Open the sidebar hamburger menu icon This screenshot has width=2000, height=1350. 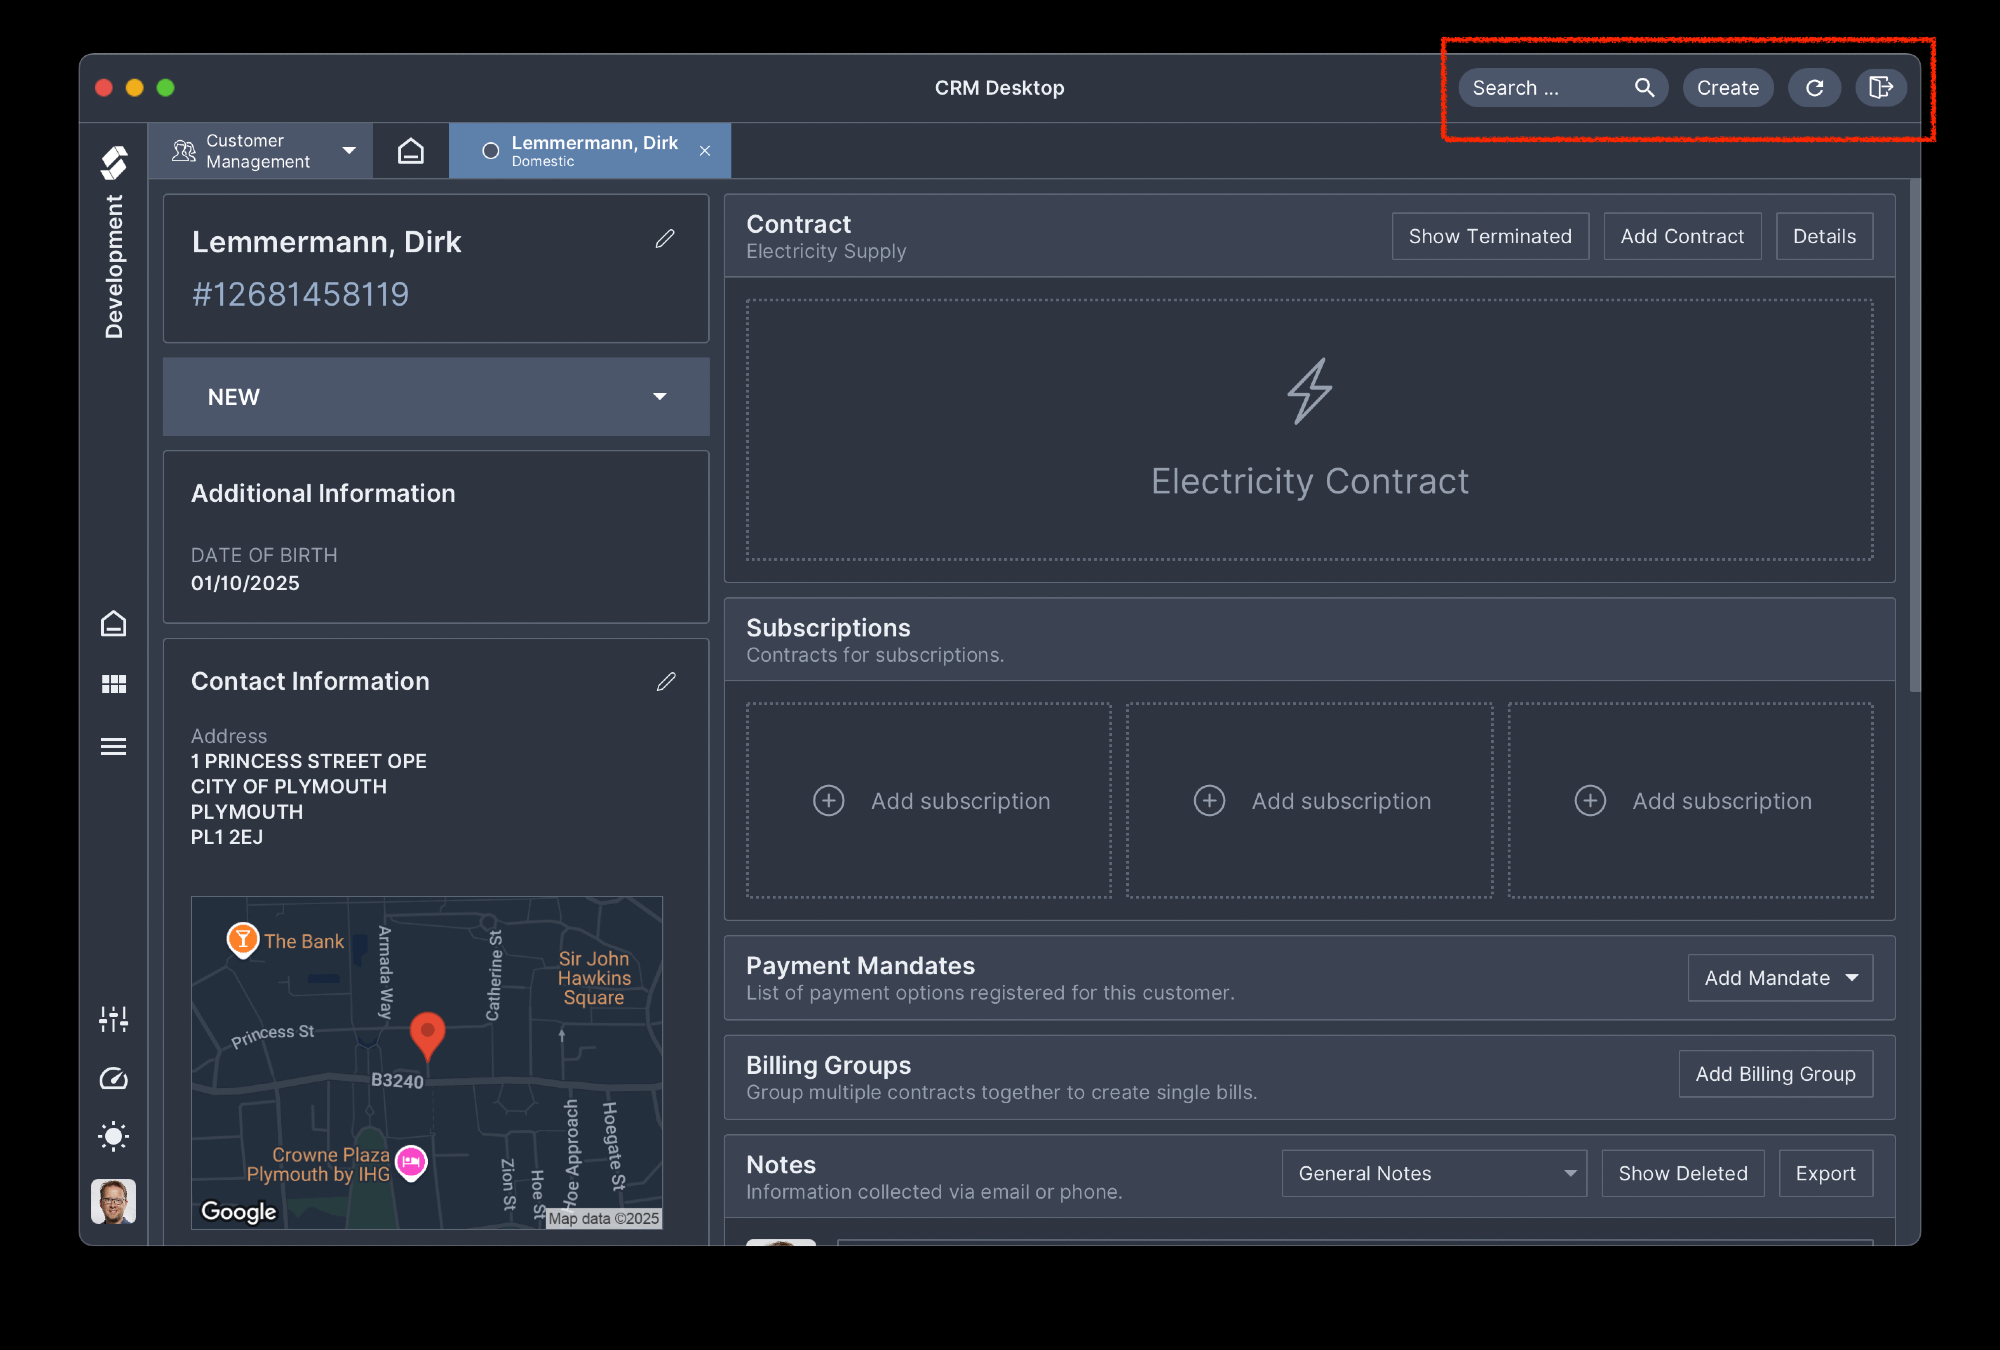coord(114,746)
